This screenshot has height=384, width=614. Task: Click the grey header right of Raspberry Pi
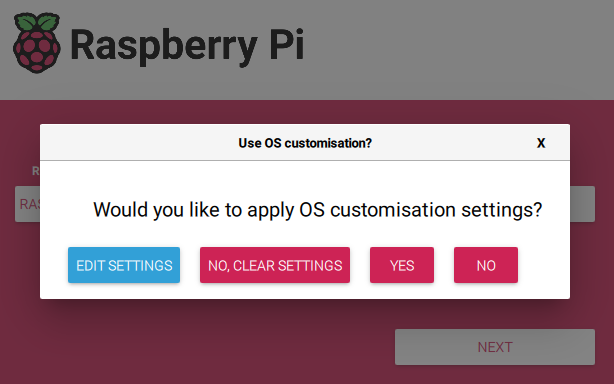pyautogui.click(x=458, y=49)
